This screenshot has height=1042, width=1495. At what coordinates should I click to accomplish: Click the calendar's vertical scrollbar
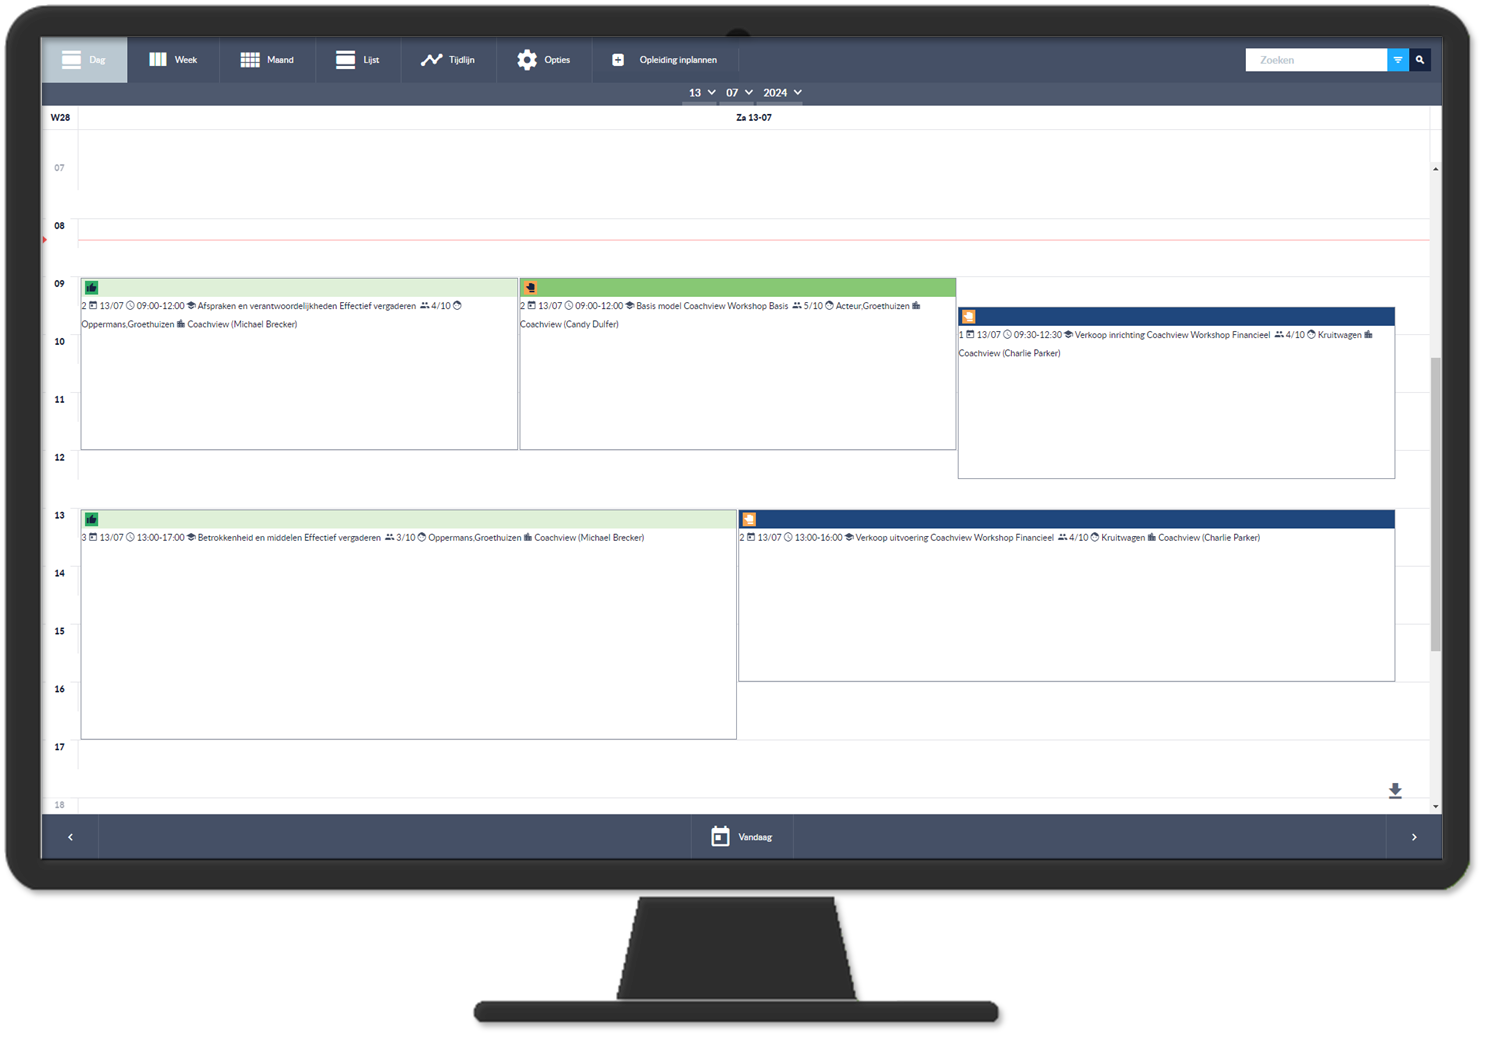1436,505
